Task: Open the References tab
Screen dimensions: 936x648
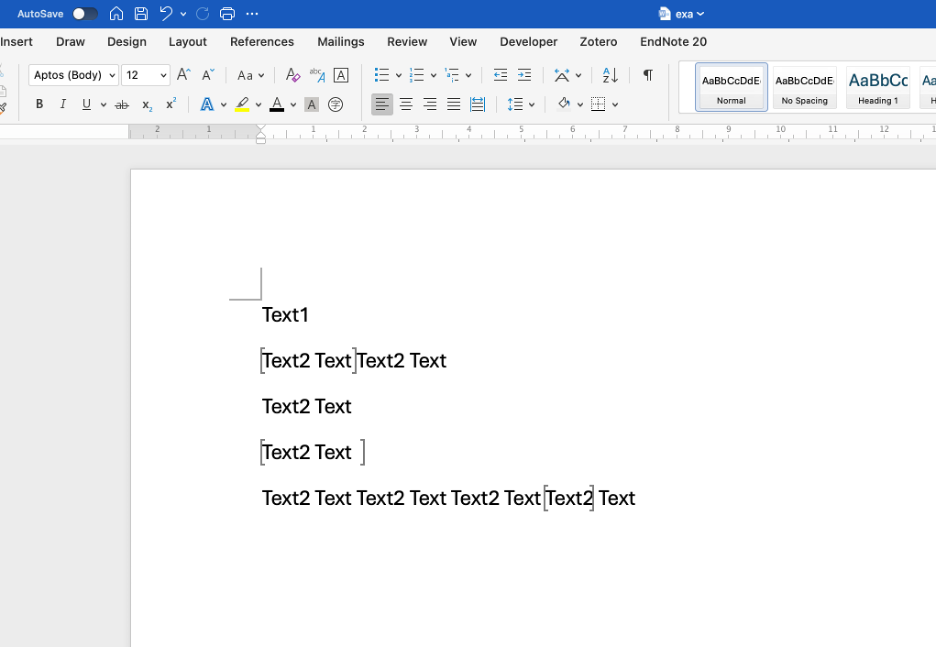Action: [262, 42]
